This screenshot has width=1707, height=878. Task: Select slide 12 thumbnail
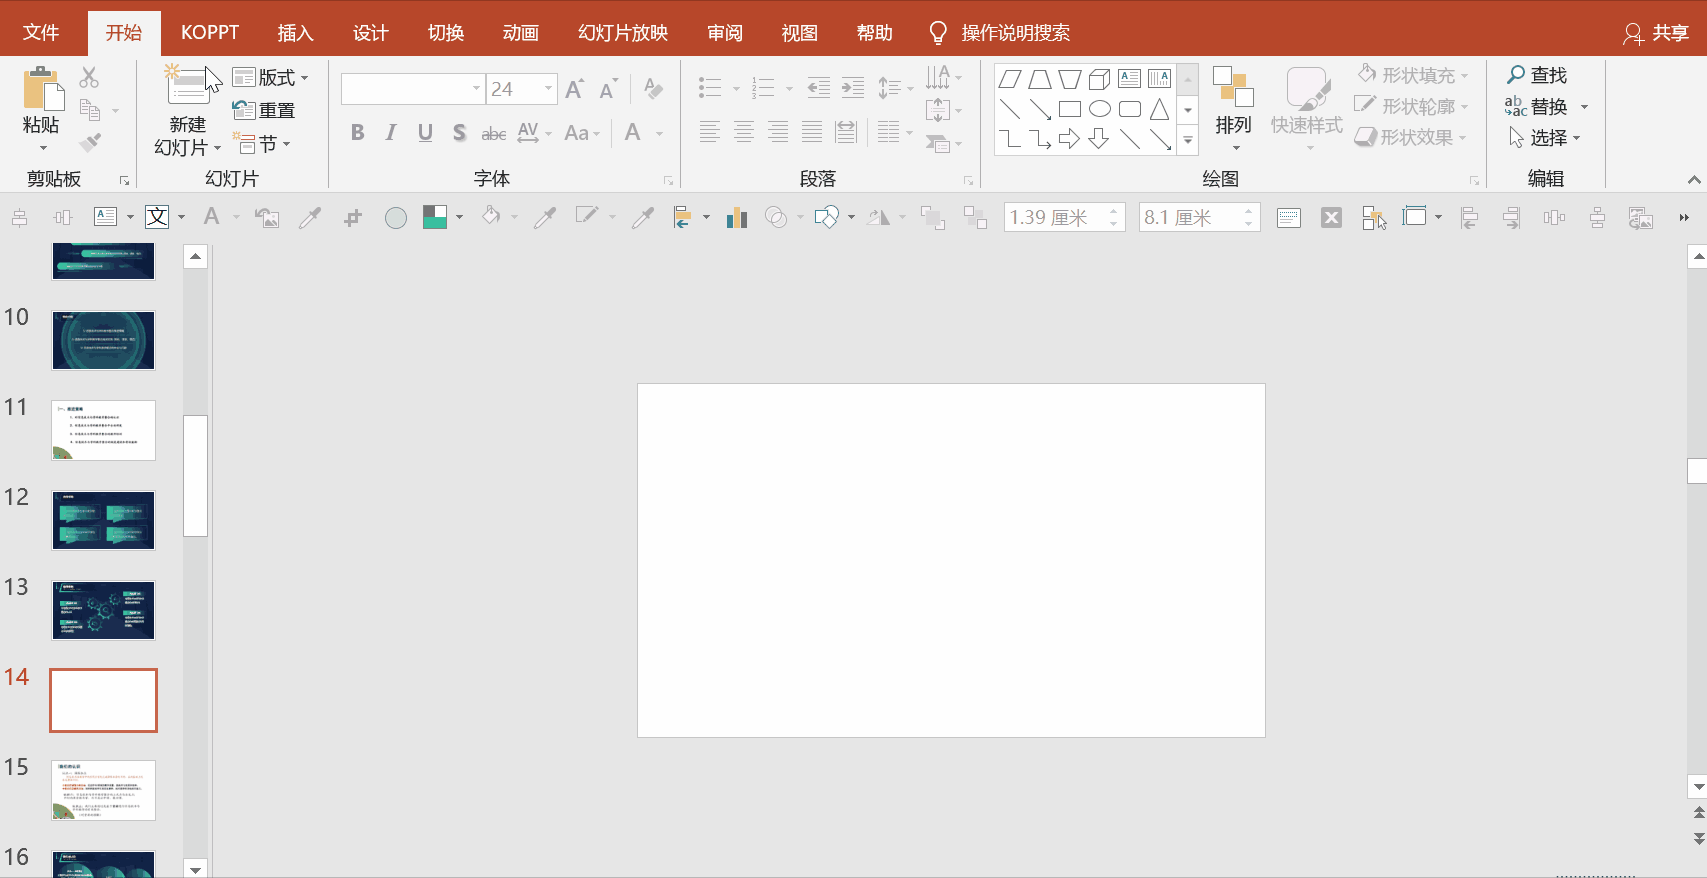click(104, 520)
